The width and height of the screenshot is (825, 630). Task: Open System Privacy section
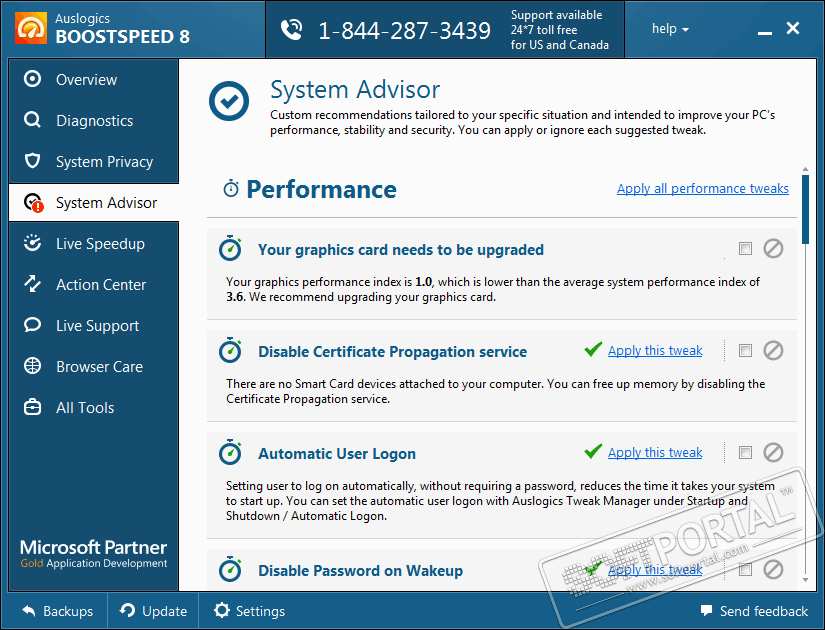(x=94, y=162)
